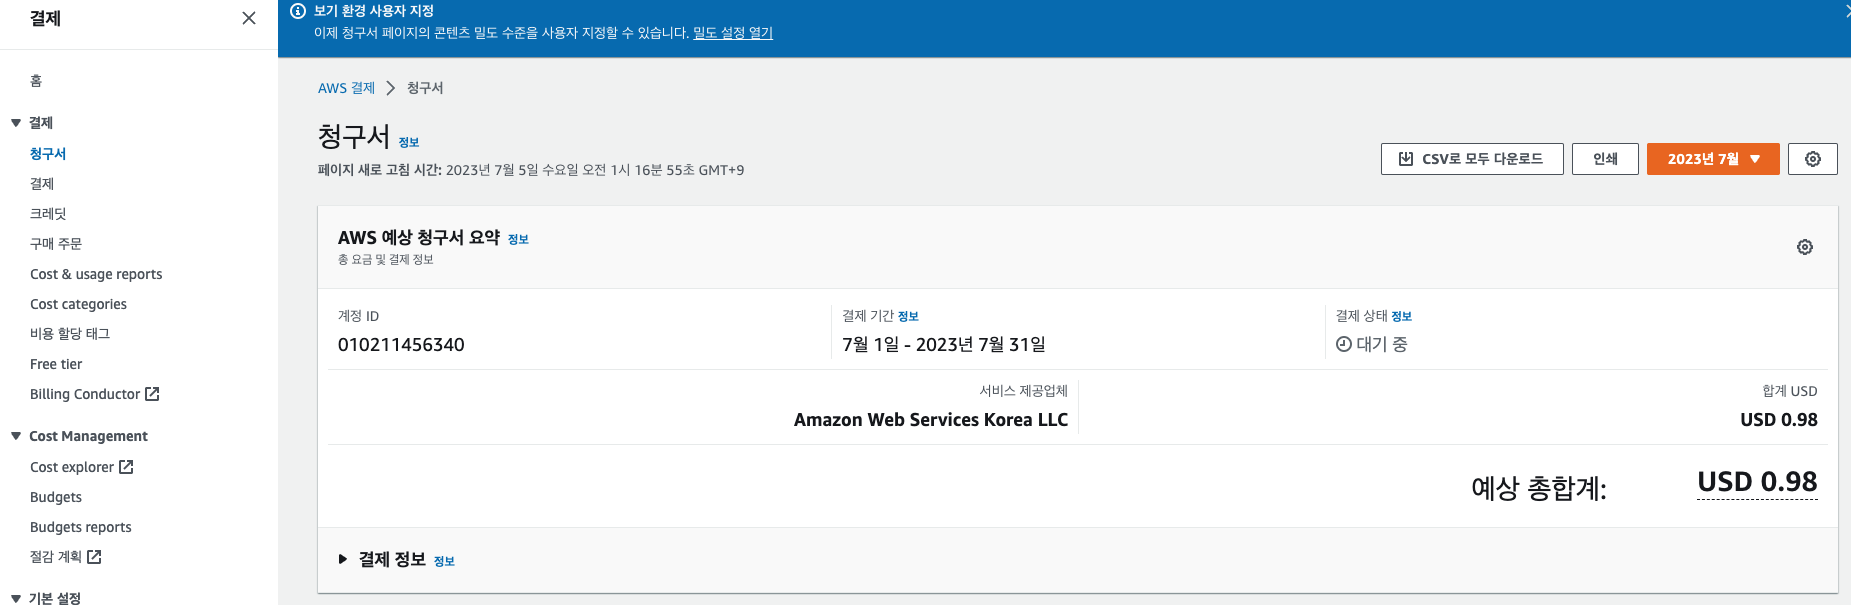Collapse the 기본 설정 sidebar section
The image size is (1851, 605).
tap(16, 598)
